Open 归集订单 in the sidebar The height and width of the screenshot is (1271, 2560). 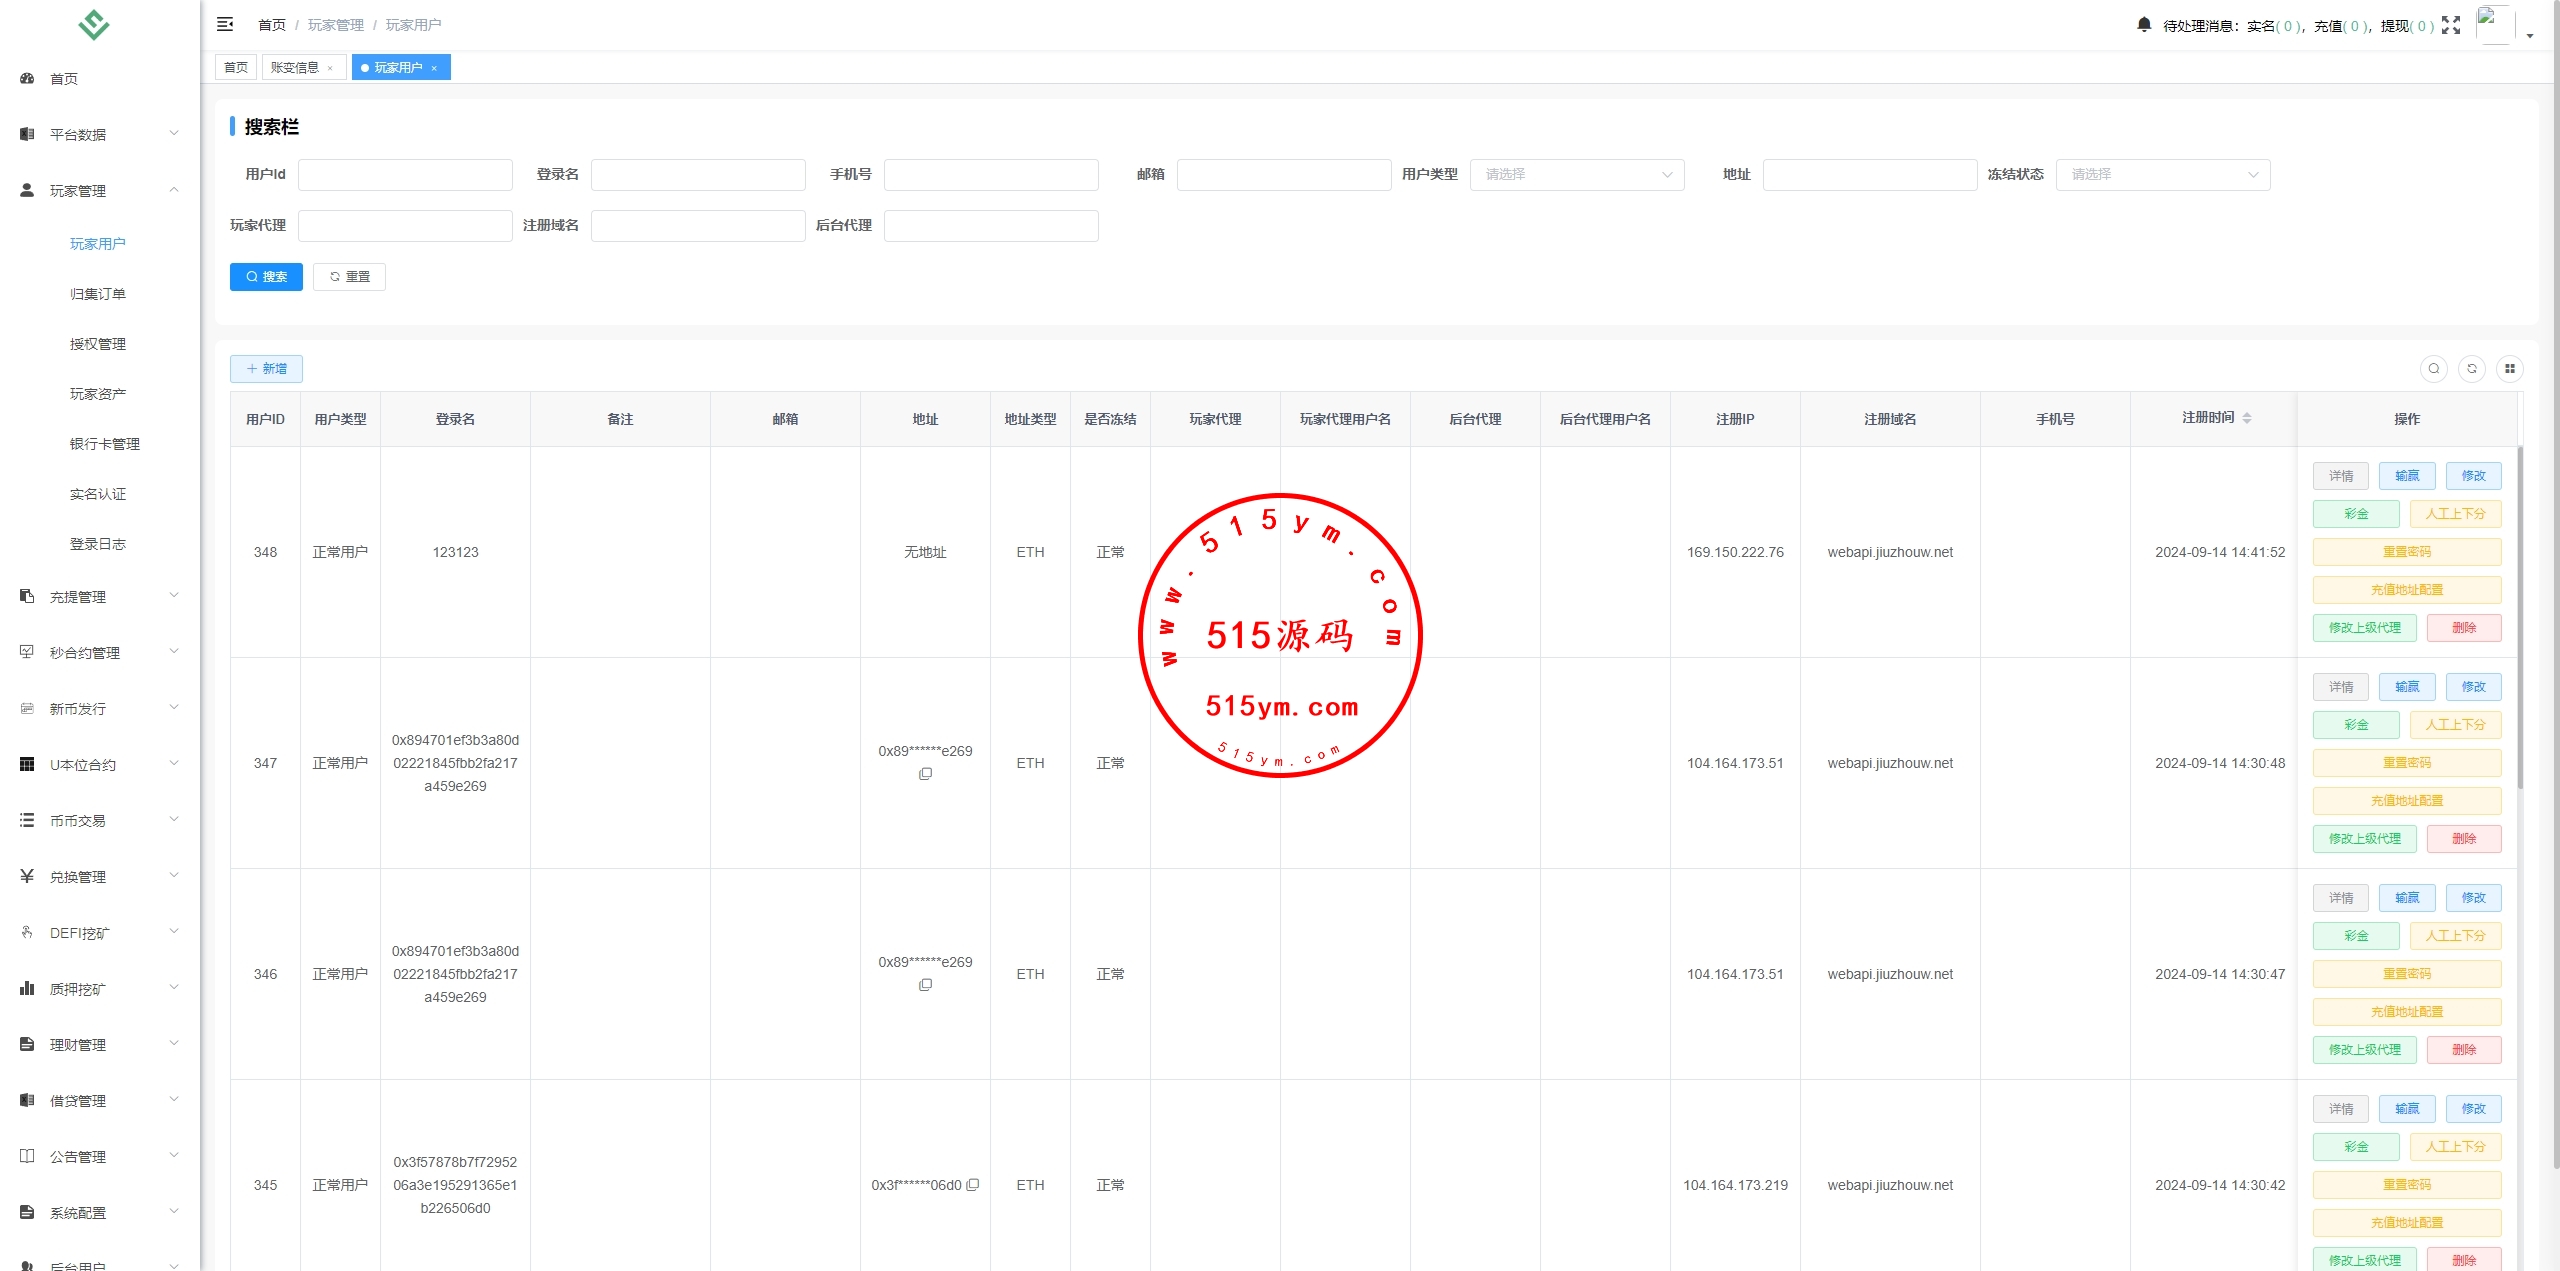tap(98, 294)
